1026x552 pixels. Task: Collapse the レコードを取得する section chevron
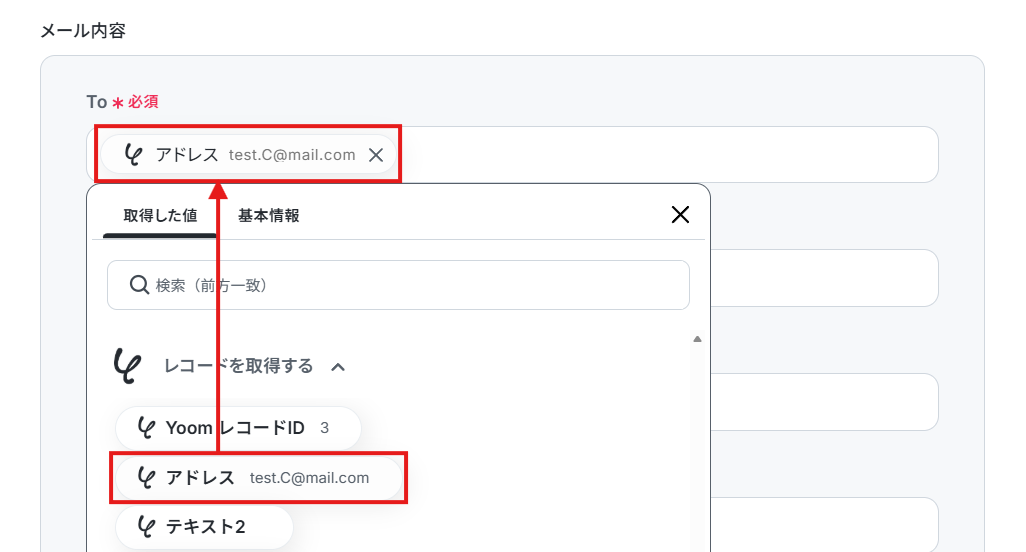pyautogui.click(x=338, y=367)
